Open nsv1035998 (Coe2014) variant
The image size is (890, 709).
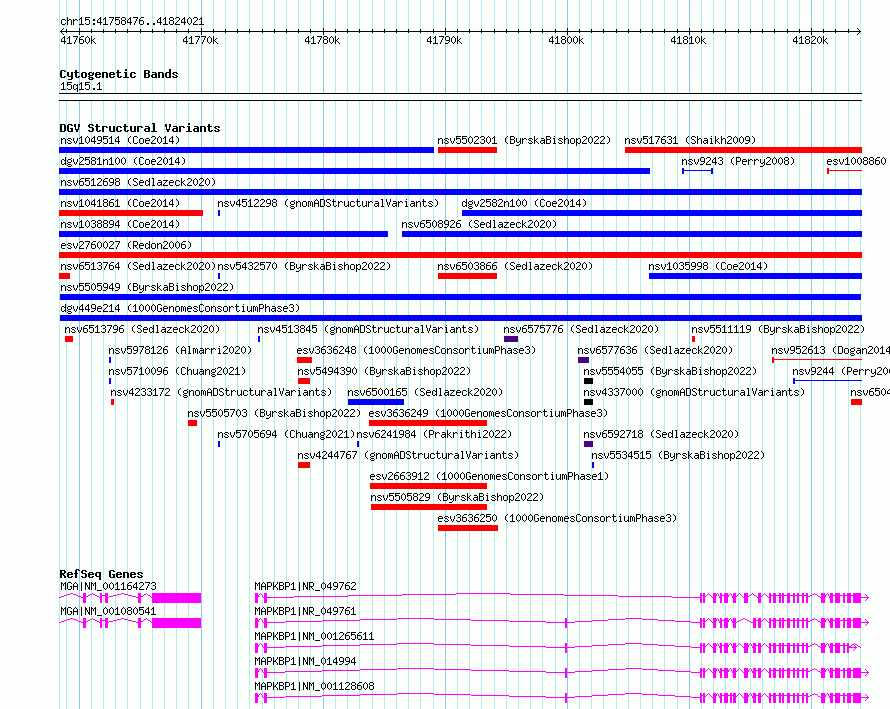pyautogui.click(x=708, y=266)
